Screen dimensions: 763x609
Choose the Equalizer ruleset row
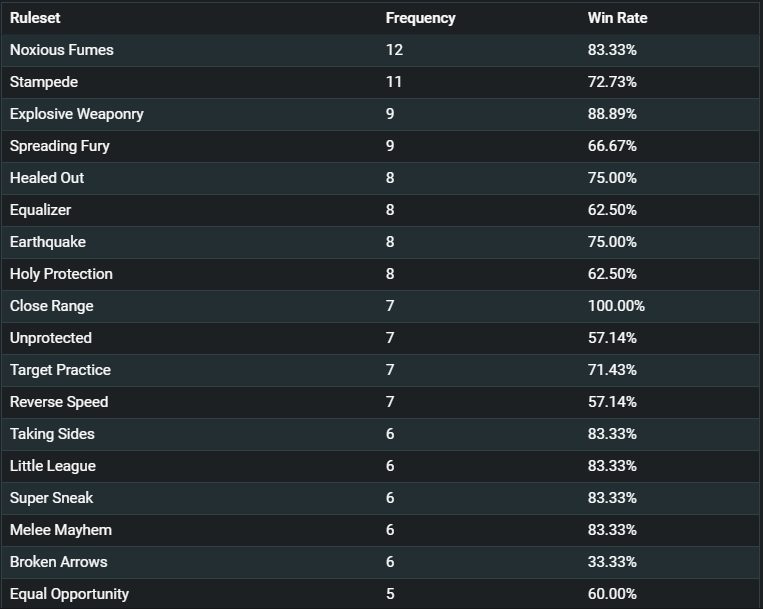(382, 210)
